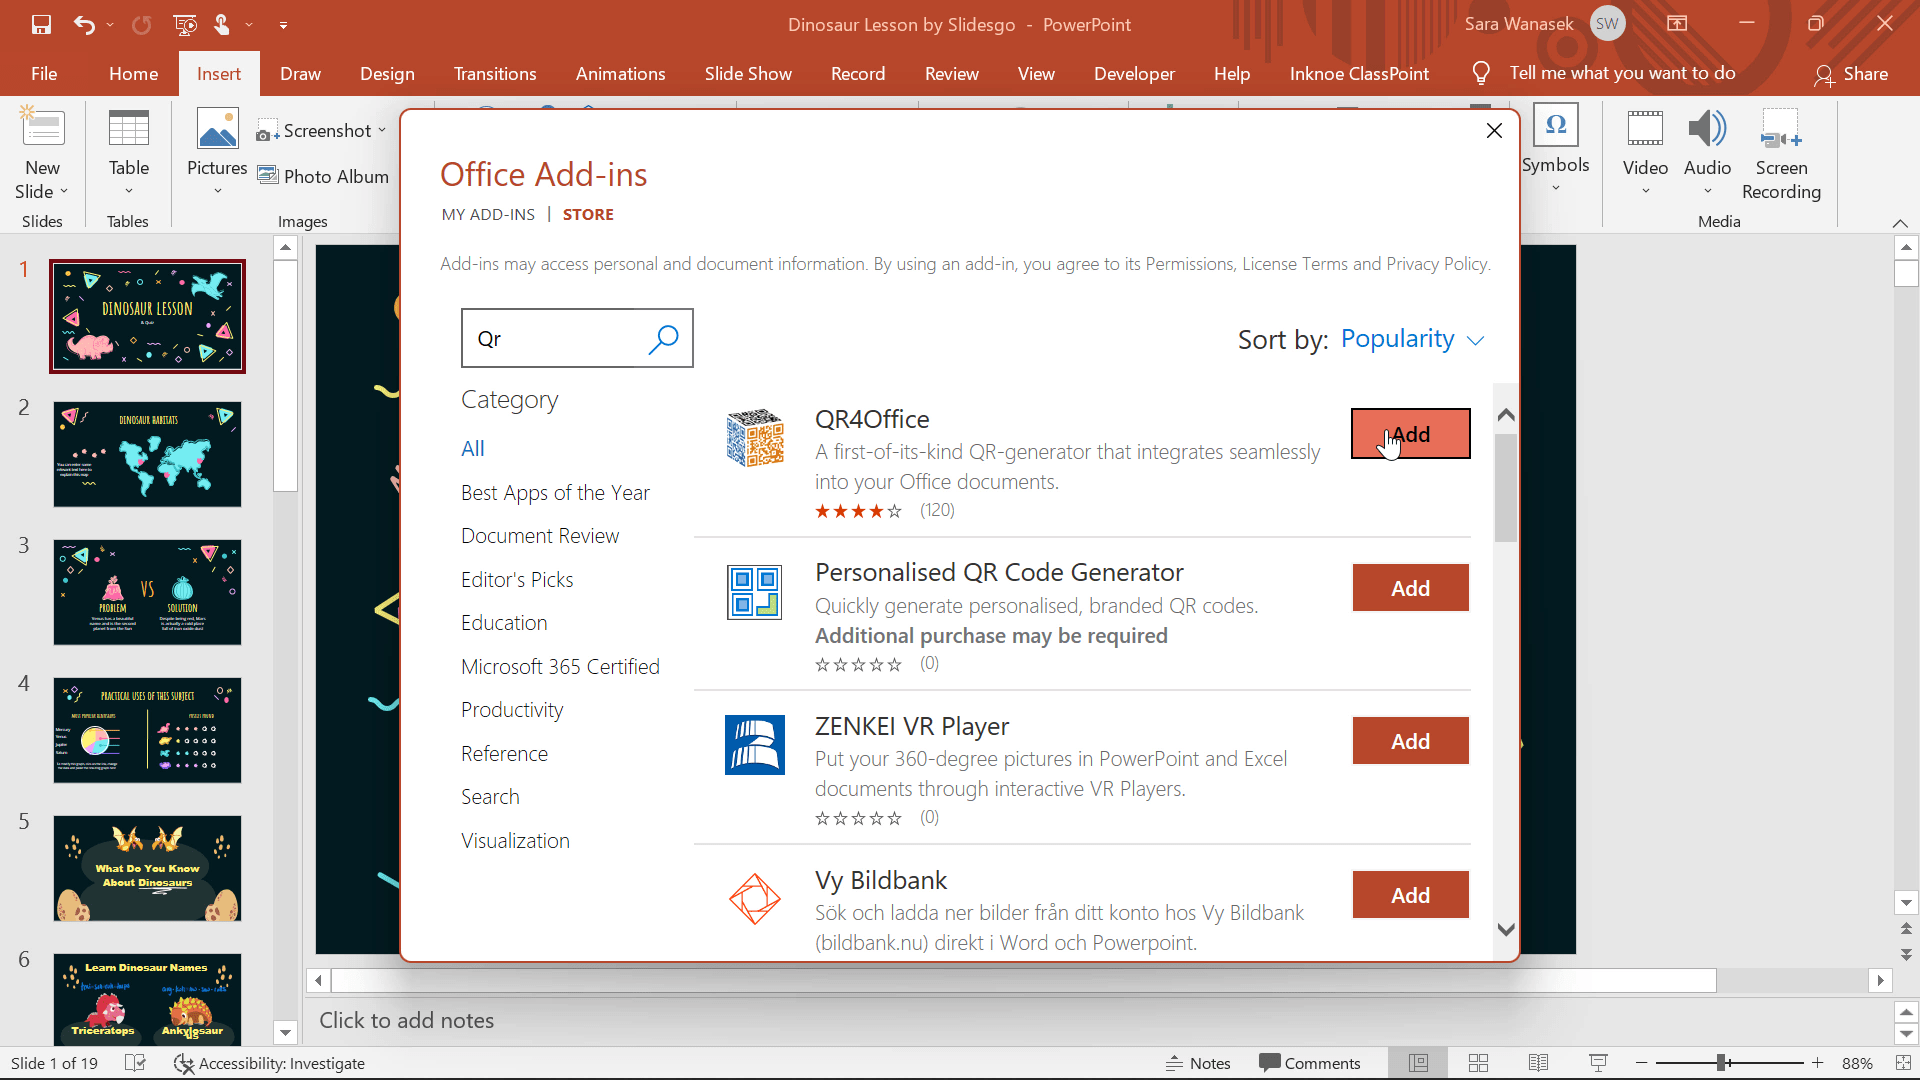The width and height of the screenshot is (1920, 1080).
Task: Click the Screen Recording icon
Action: (x=1781, y=128)
